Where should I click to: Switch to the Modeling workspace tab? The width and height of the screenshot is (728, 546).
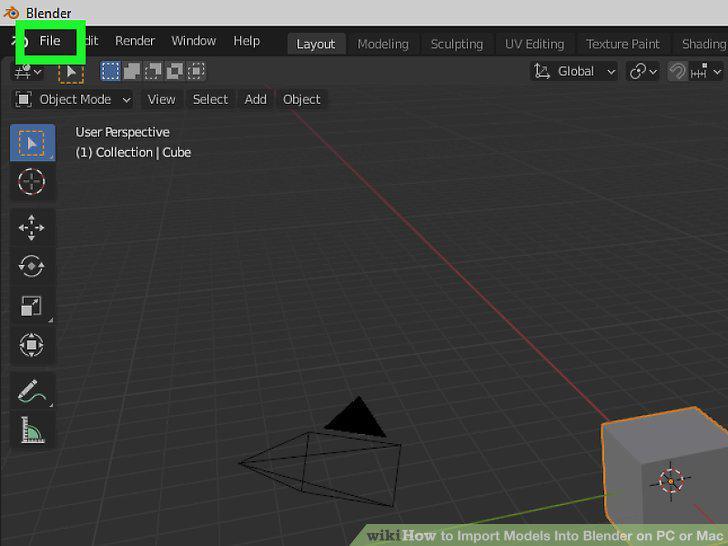[383, 44]
